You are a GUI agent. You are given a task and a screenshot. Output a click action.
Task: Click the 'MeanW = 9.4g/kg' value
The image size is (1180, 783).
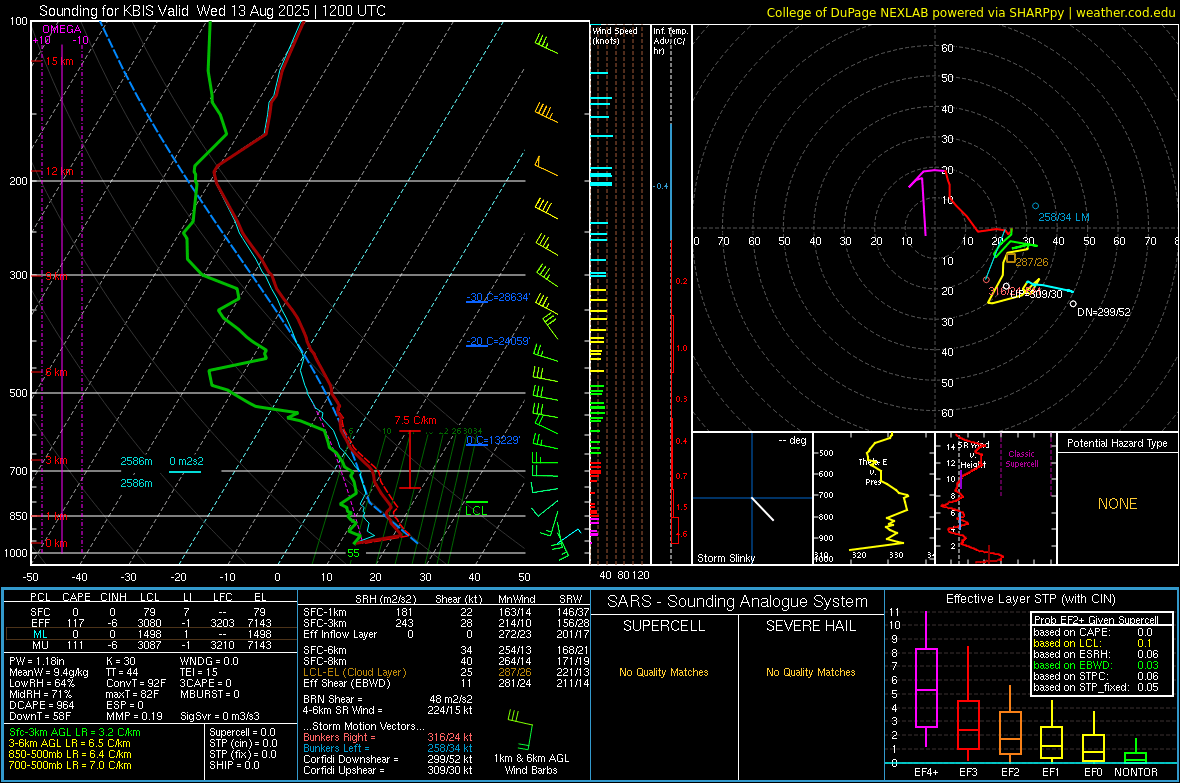pyautogui.click(x=48, y=672)
